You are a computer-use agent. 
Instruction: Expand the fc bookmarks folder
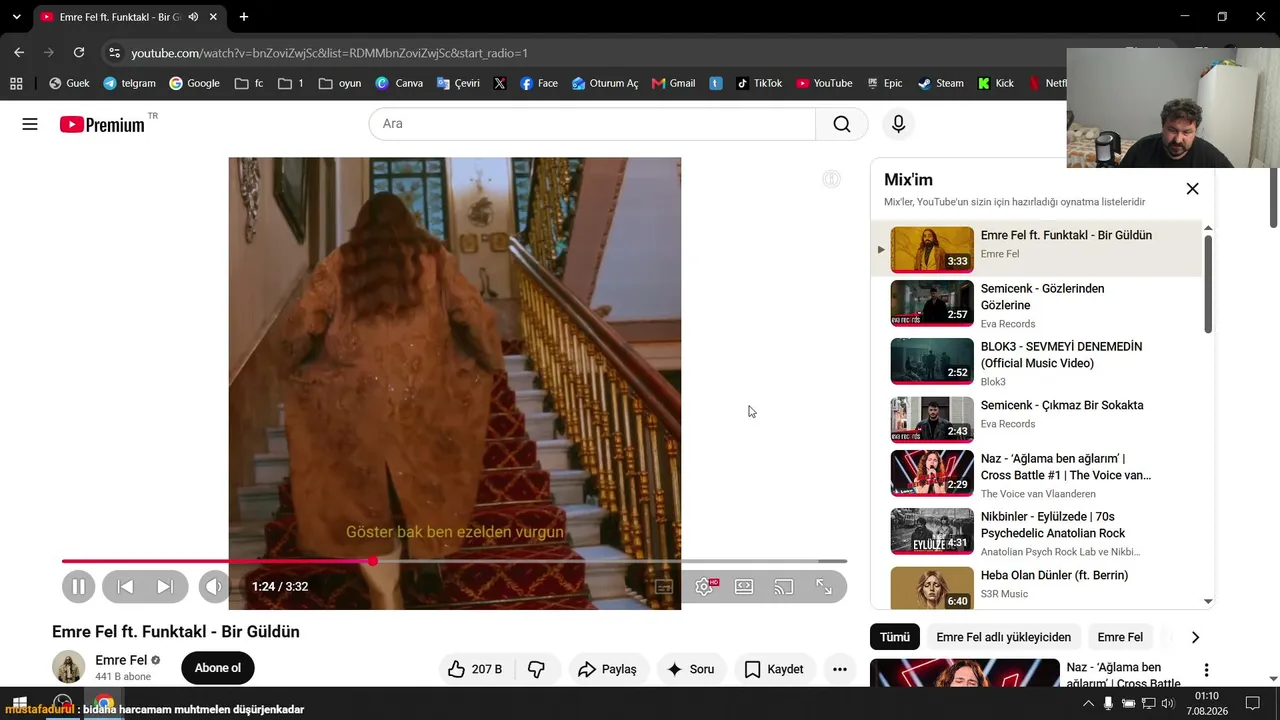coord(249,83)
